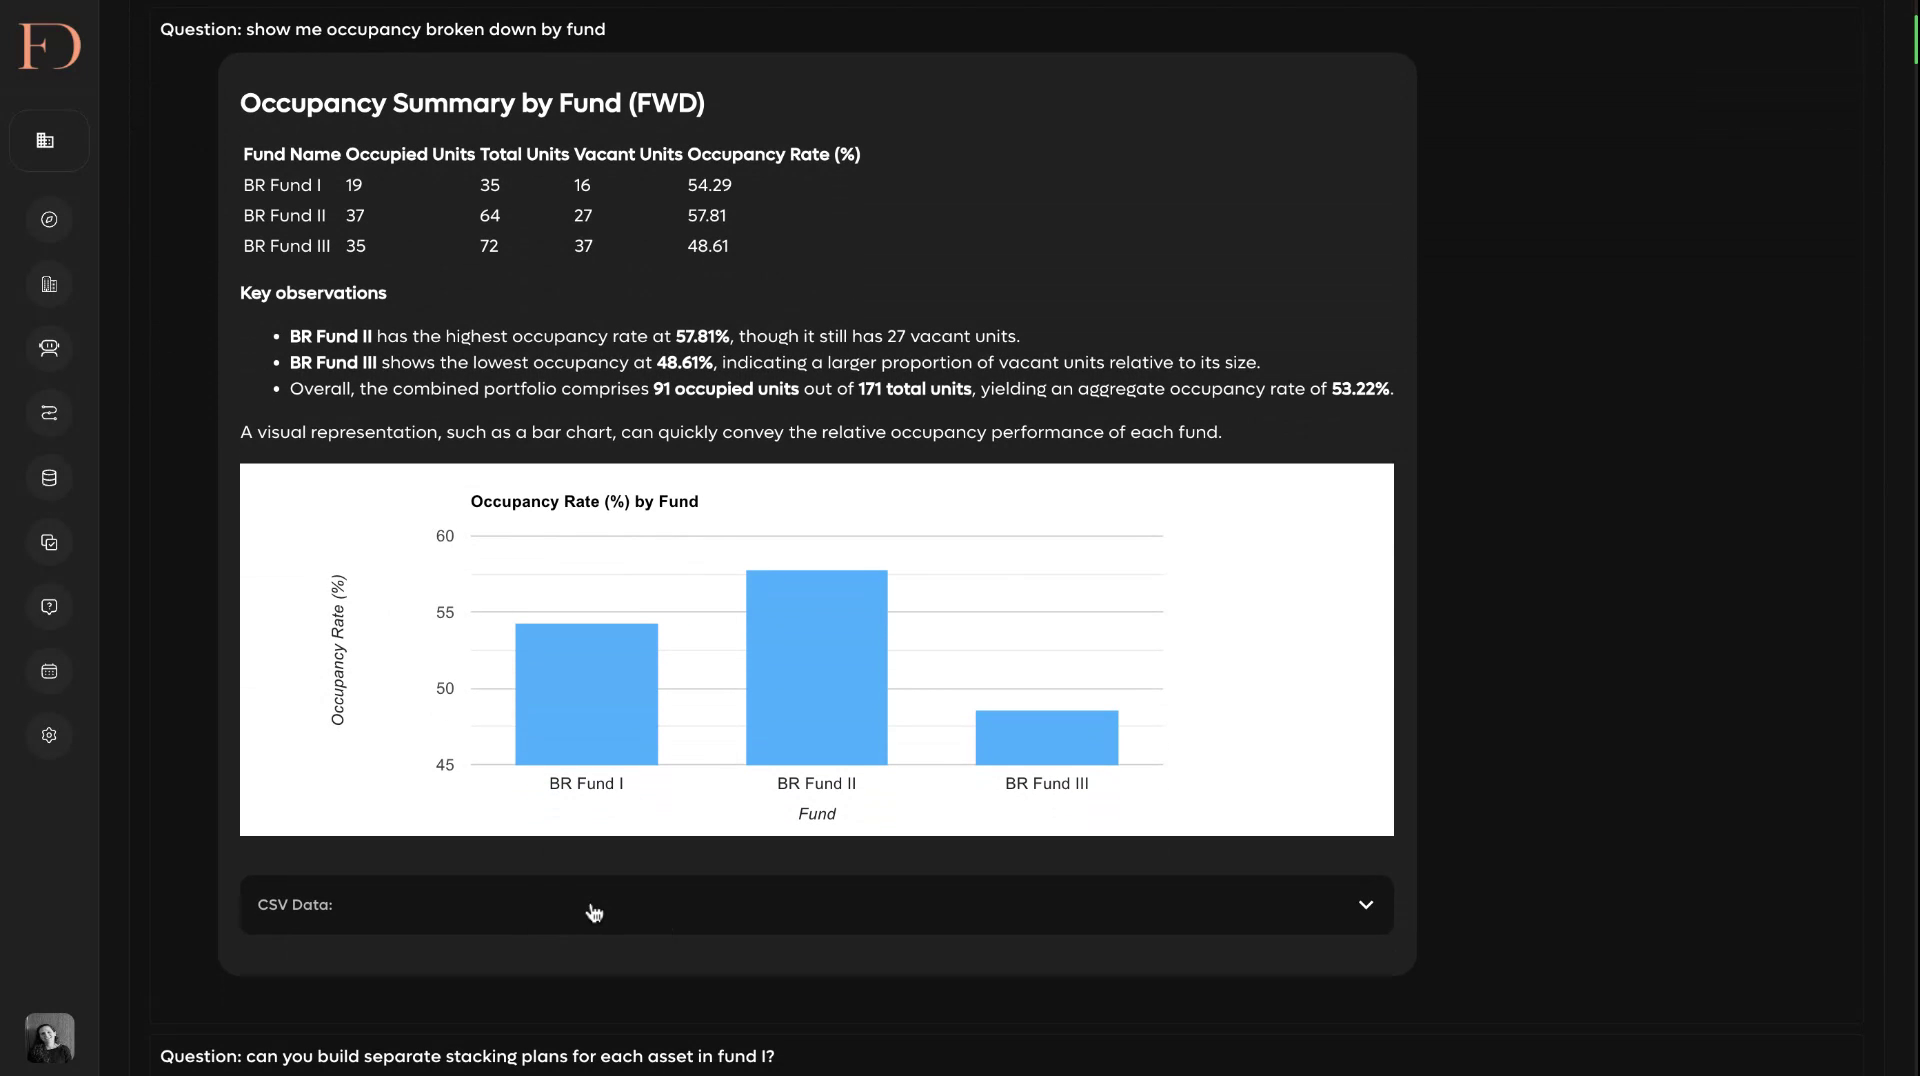Viewport: 1920px width, 1076px height.
Task: Click the CSV Data label
Action: (295, 905)
